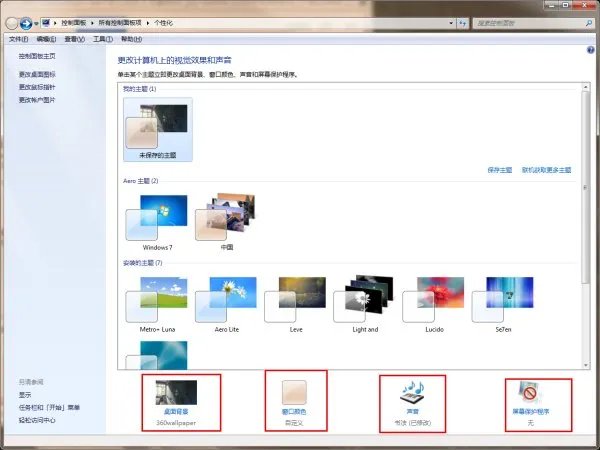Image resolution: width=600 pixels, height=450 pixels.
Task: Click the 窗口颜色 link text
Action: (294, 412)
